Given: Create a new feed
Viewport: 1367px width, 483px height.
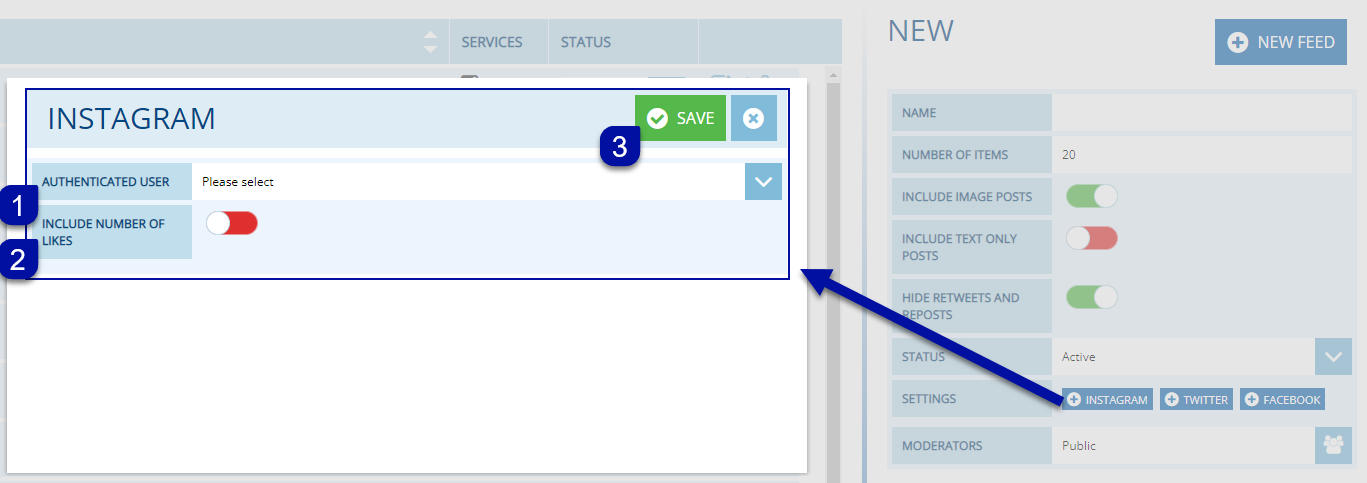Looking at the screenshot, I should pyautogui.click(x=1281, y=42).
